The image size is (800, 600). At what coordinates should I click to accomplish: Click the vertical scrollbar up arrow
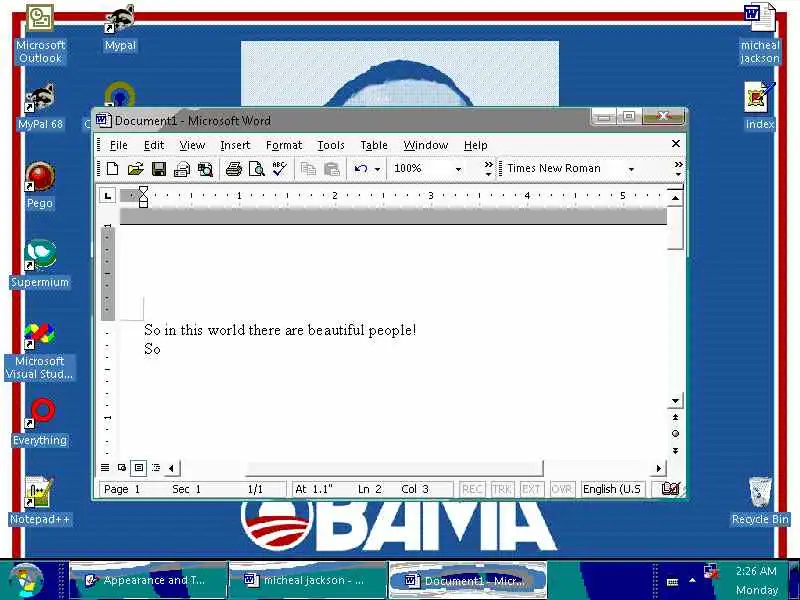(676, 197)
